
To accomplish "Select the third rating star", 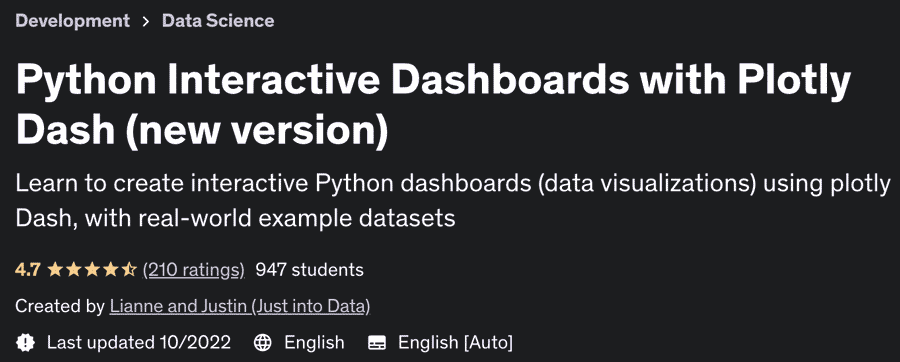I will click(92, 269).
